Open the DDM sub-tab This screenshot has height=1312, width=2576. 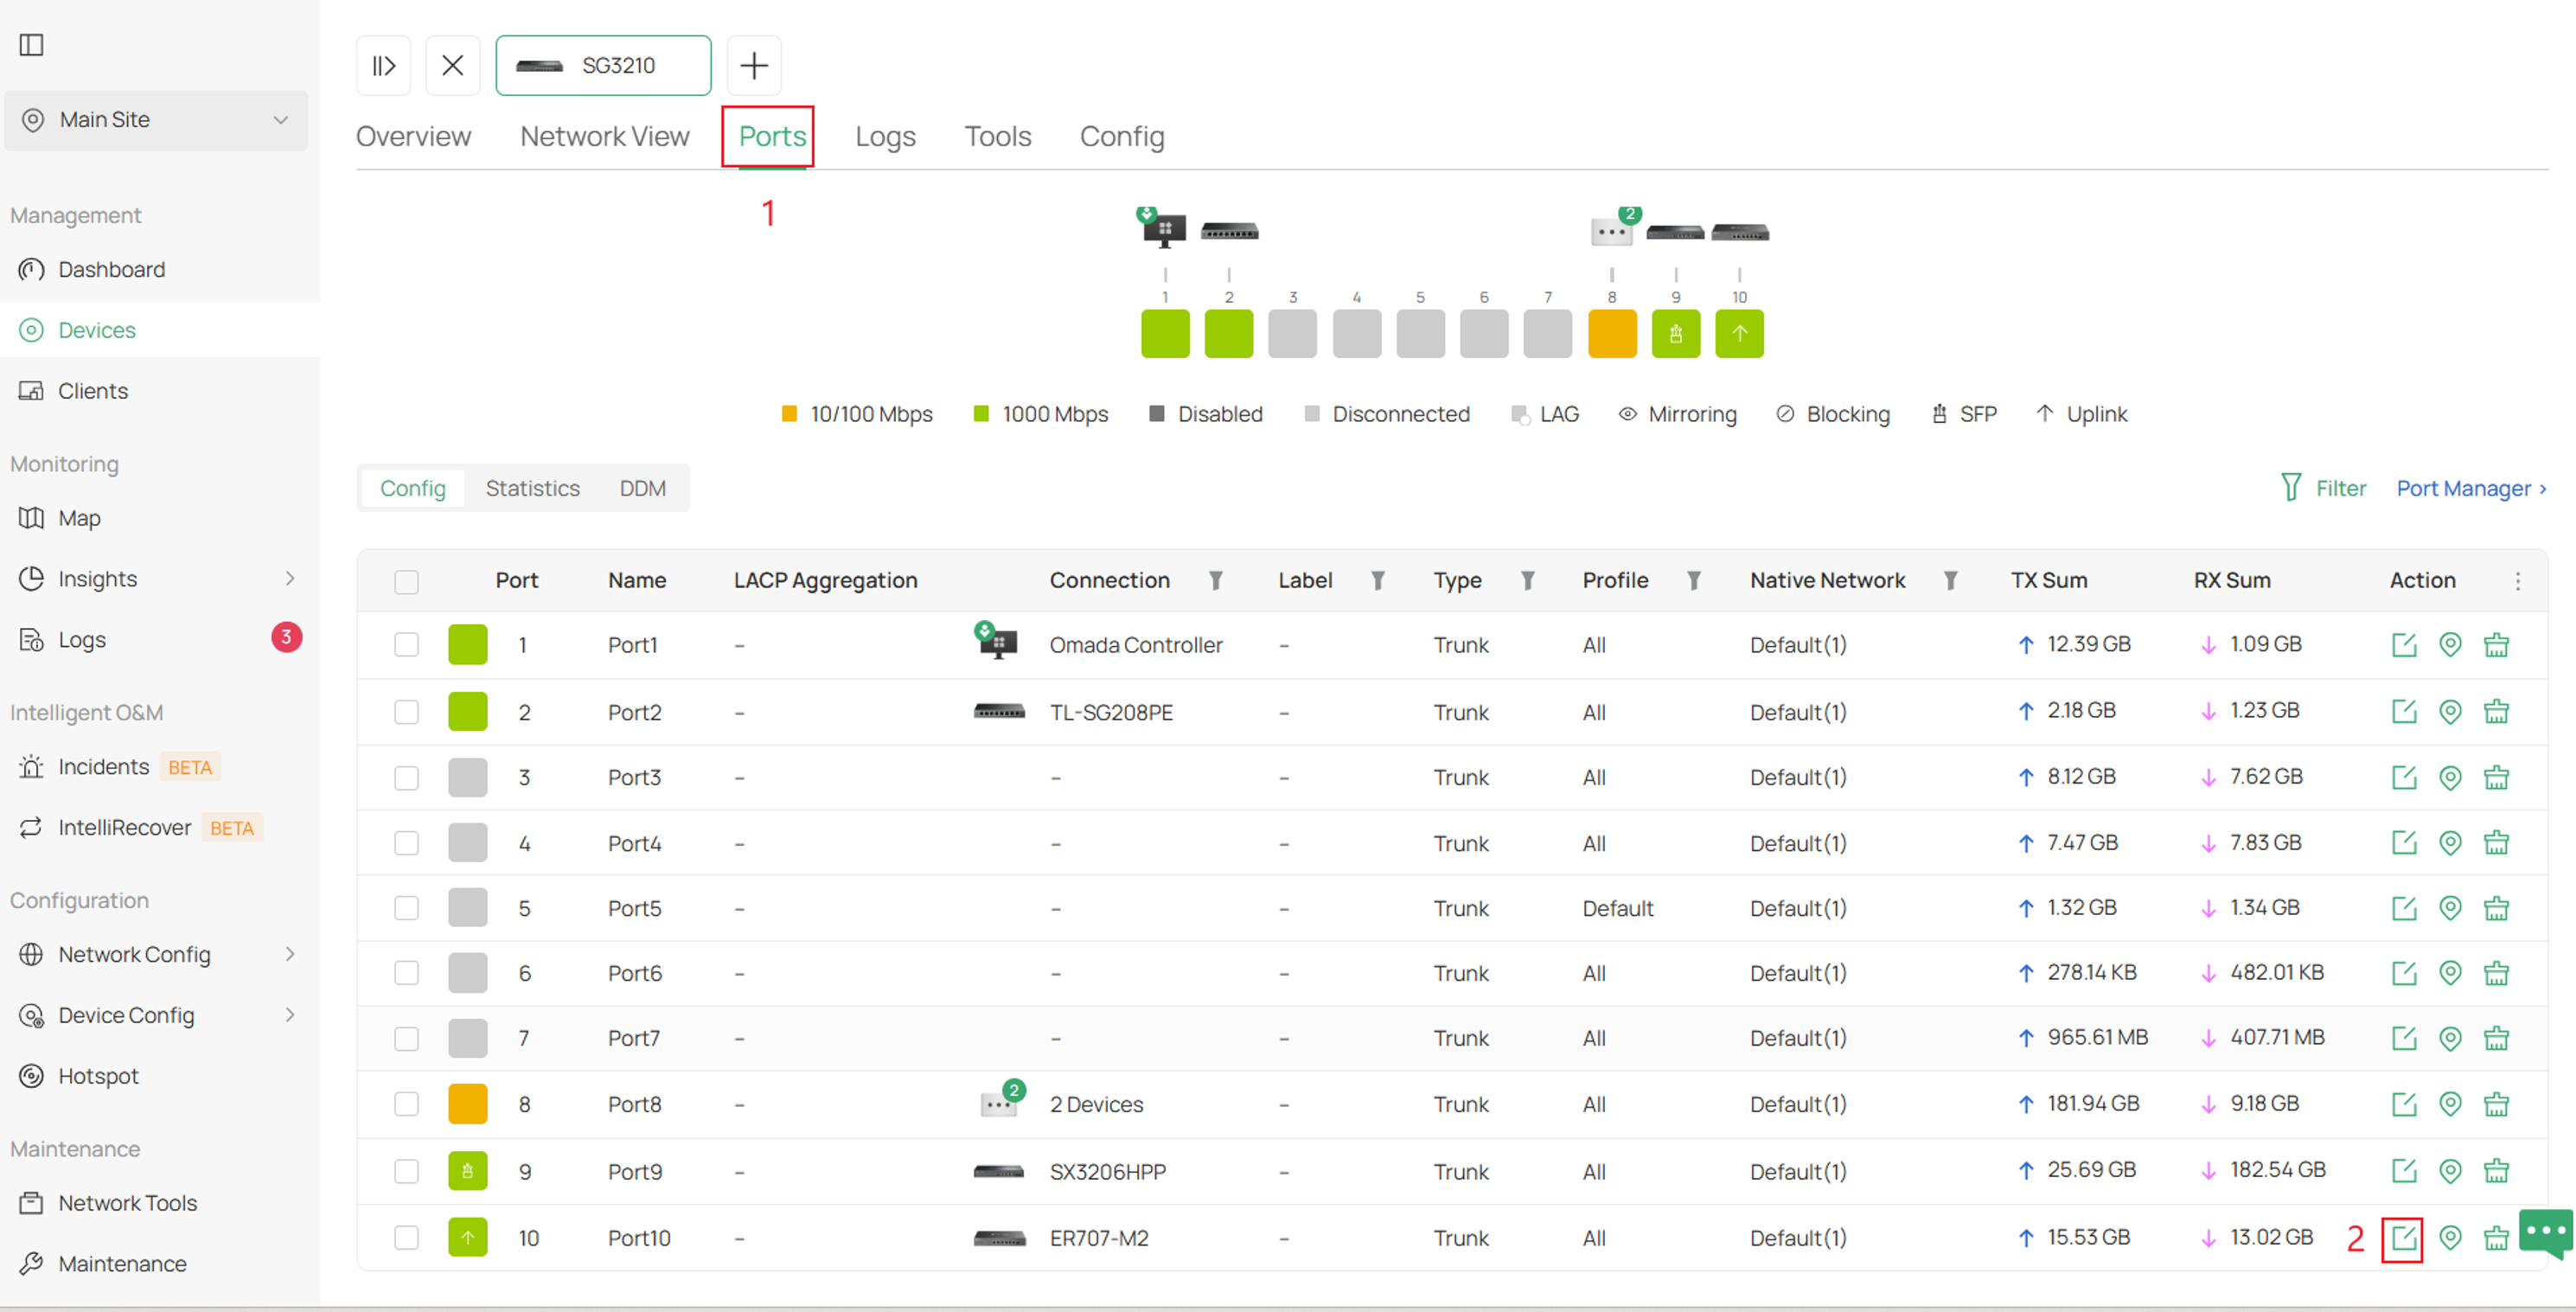coord(642,489)
